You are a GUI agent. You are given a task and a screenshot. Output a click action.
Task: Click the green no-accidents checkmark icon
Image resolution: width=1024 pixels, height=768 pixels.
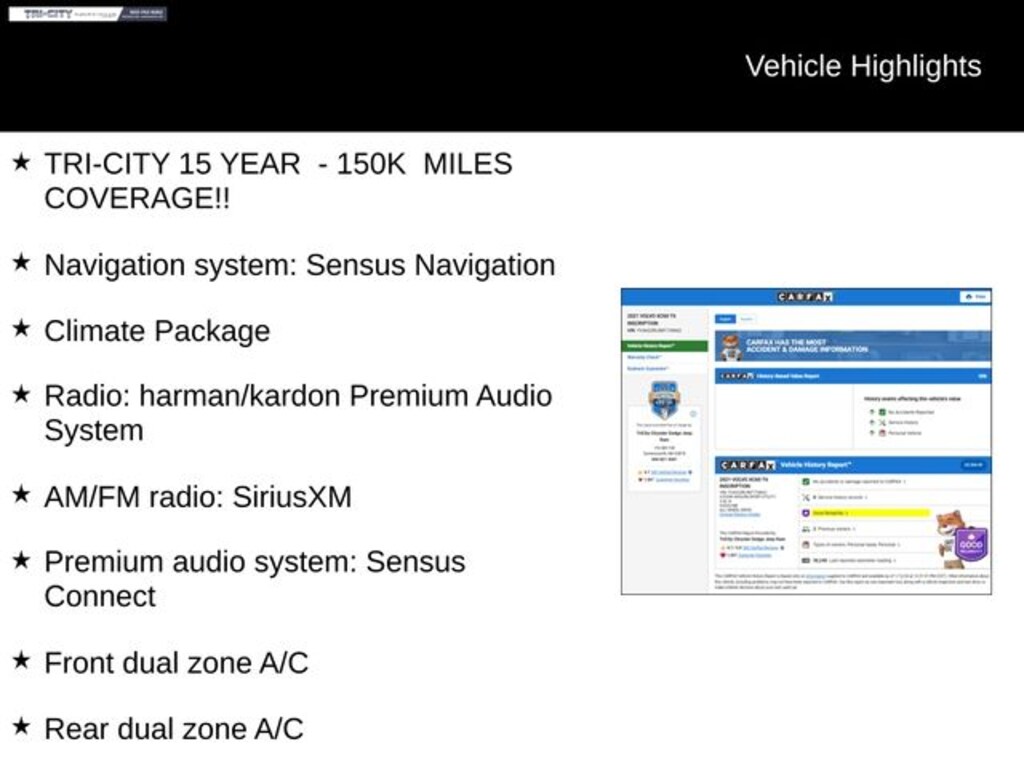[806, 481]
